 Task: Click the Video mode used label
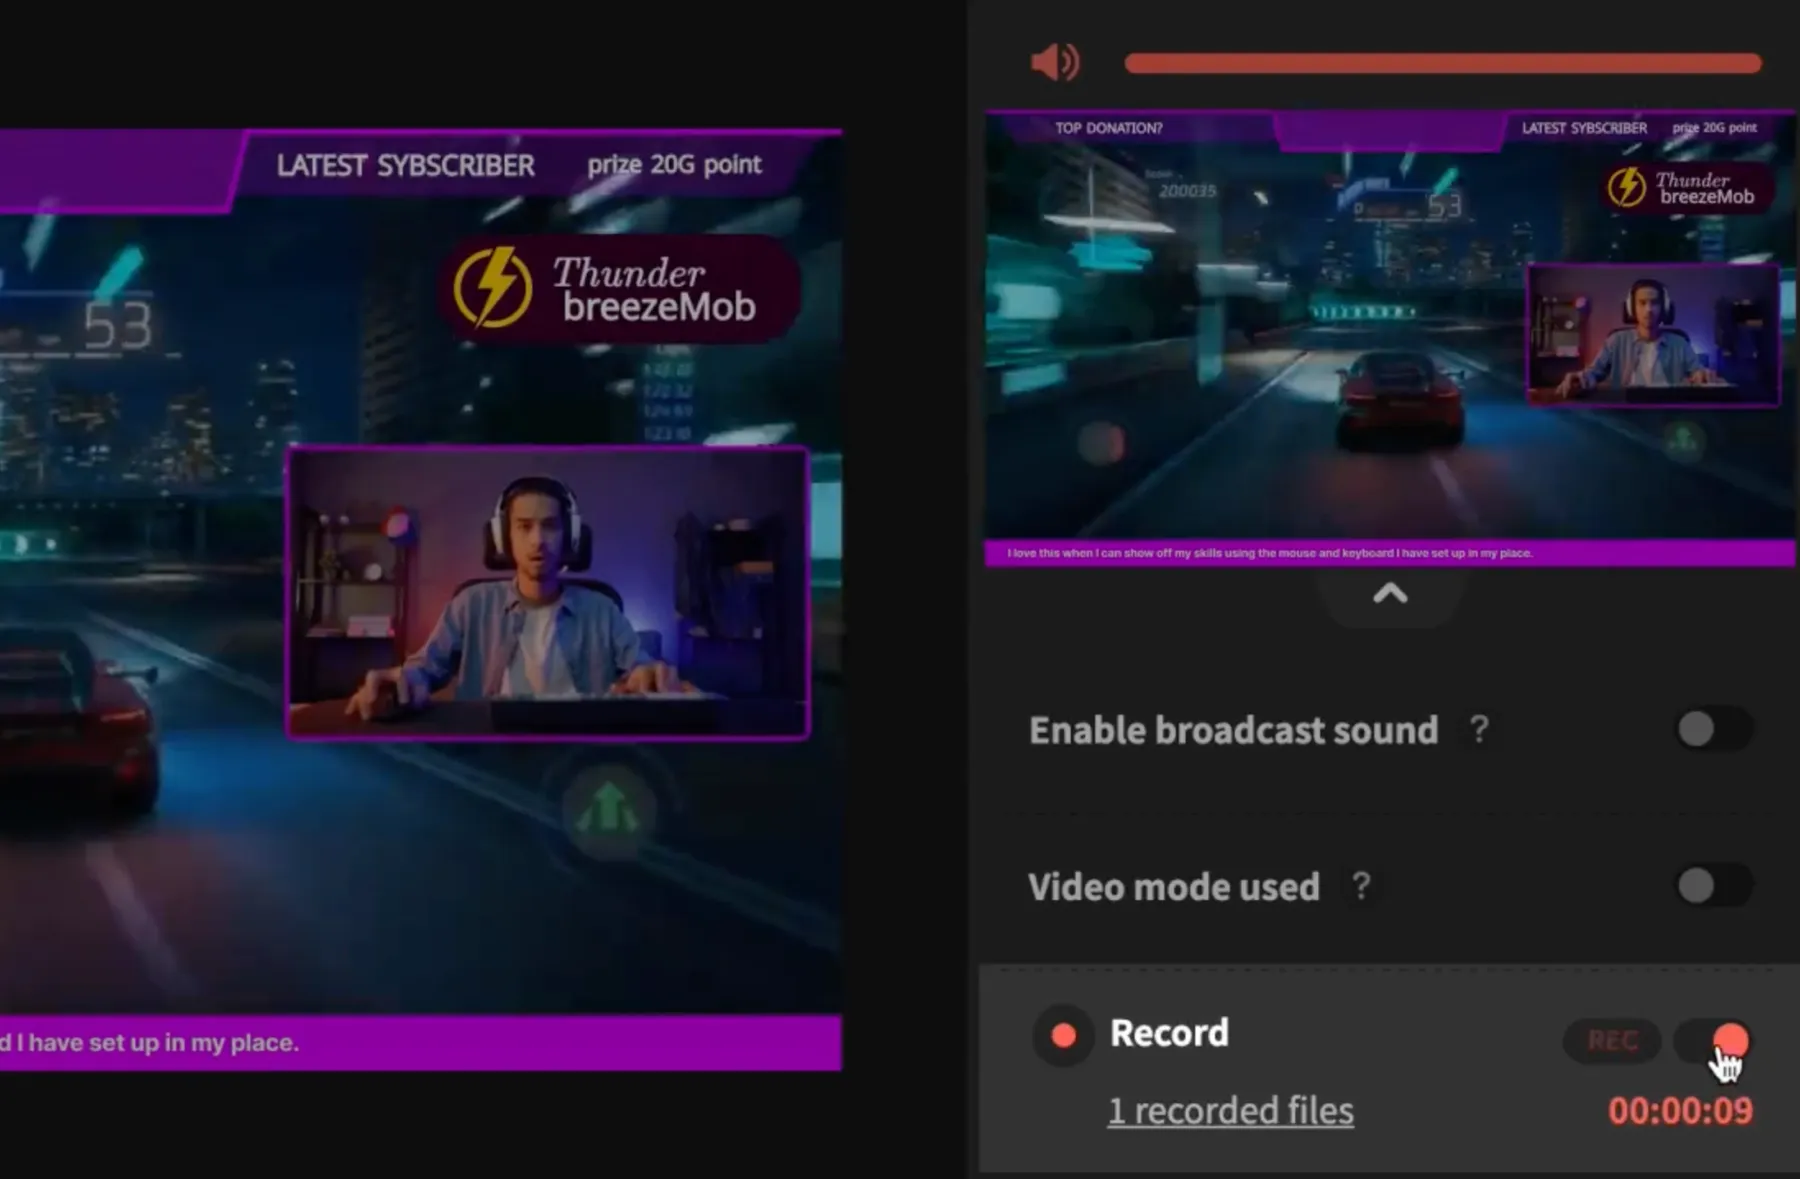(x=1174, y=887)
